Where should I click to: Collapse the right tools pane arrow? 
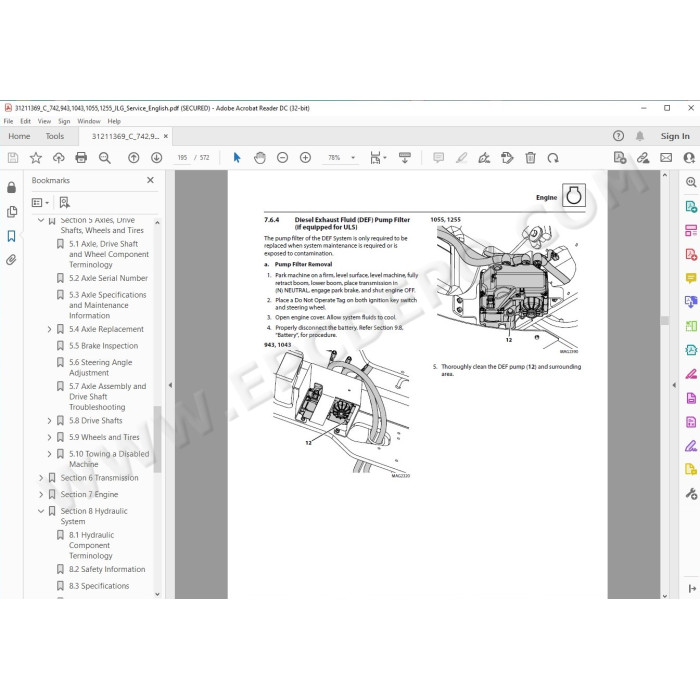[674, 385]
